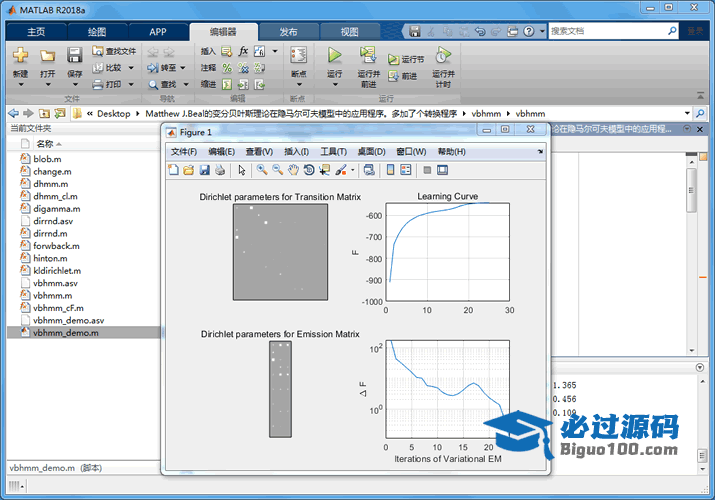715x500 pixels.
Task: Open the address bar path history dropdown
Action: click(687, 113)
